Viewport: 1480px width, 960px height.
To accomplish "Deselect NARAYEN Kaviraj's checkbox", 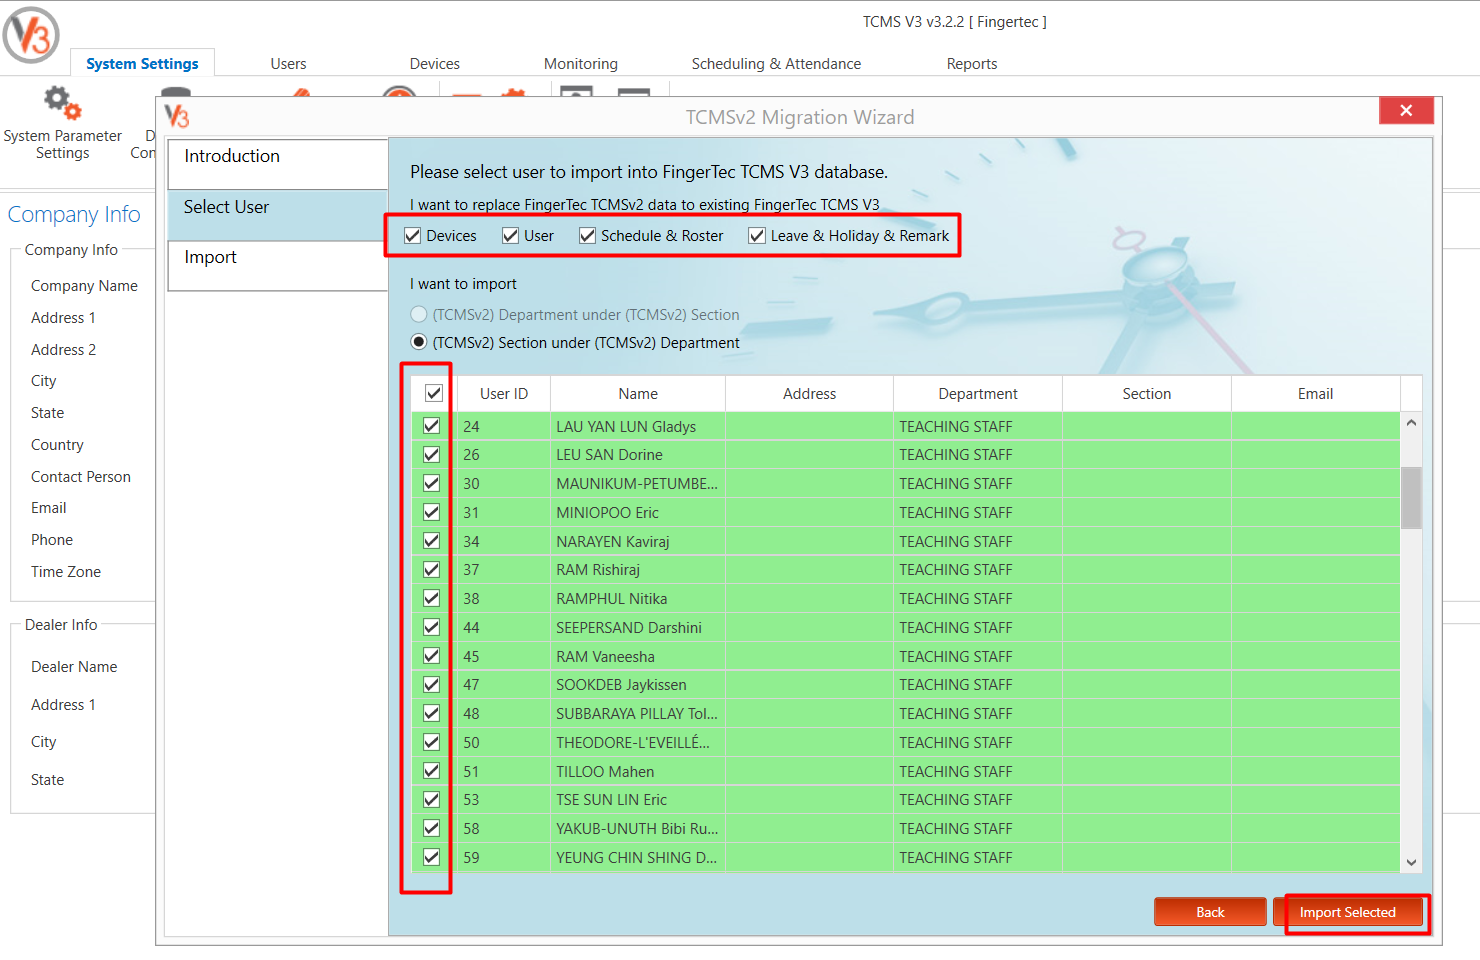I will tap(431, 541).
